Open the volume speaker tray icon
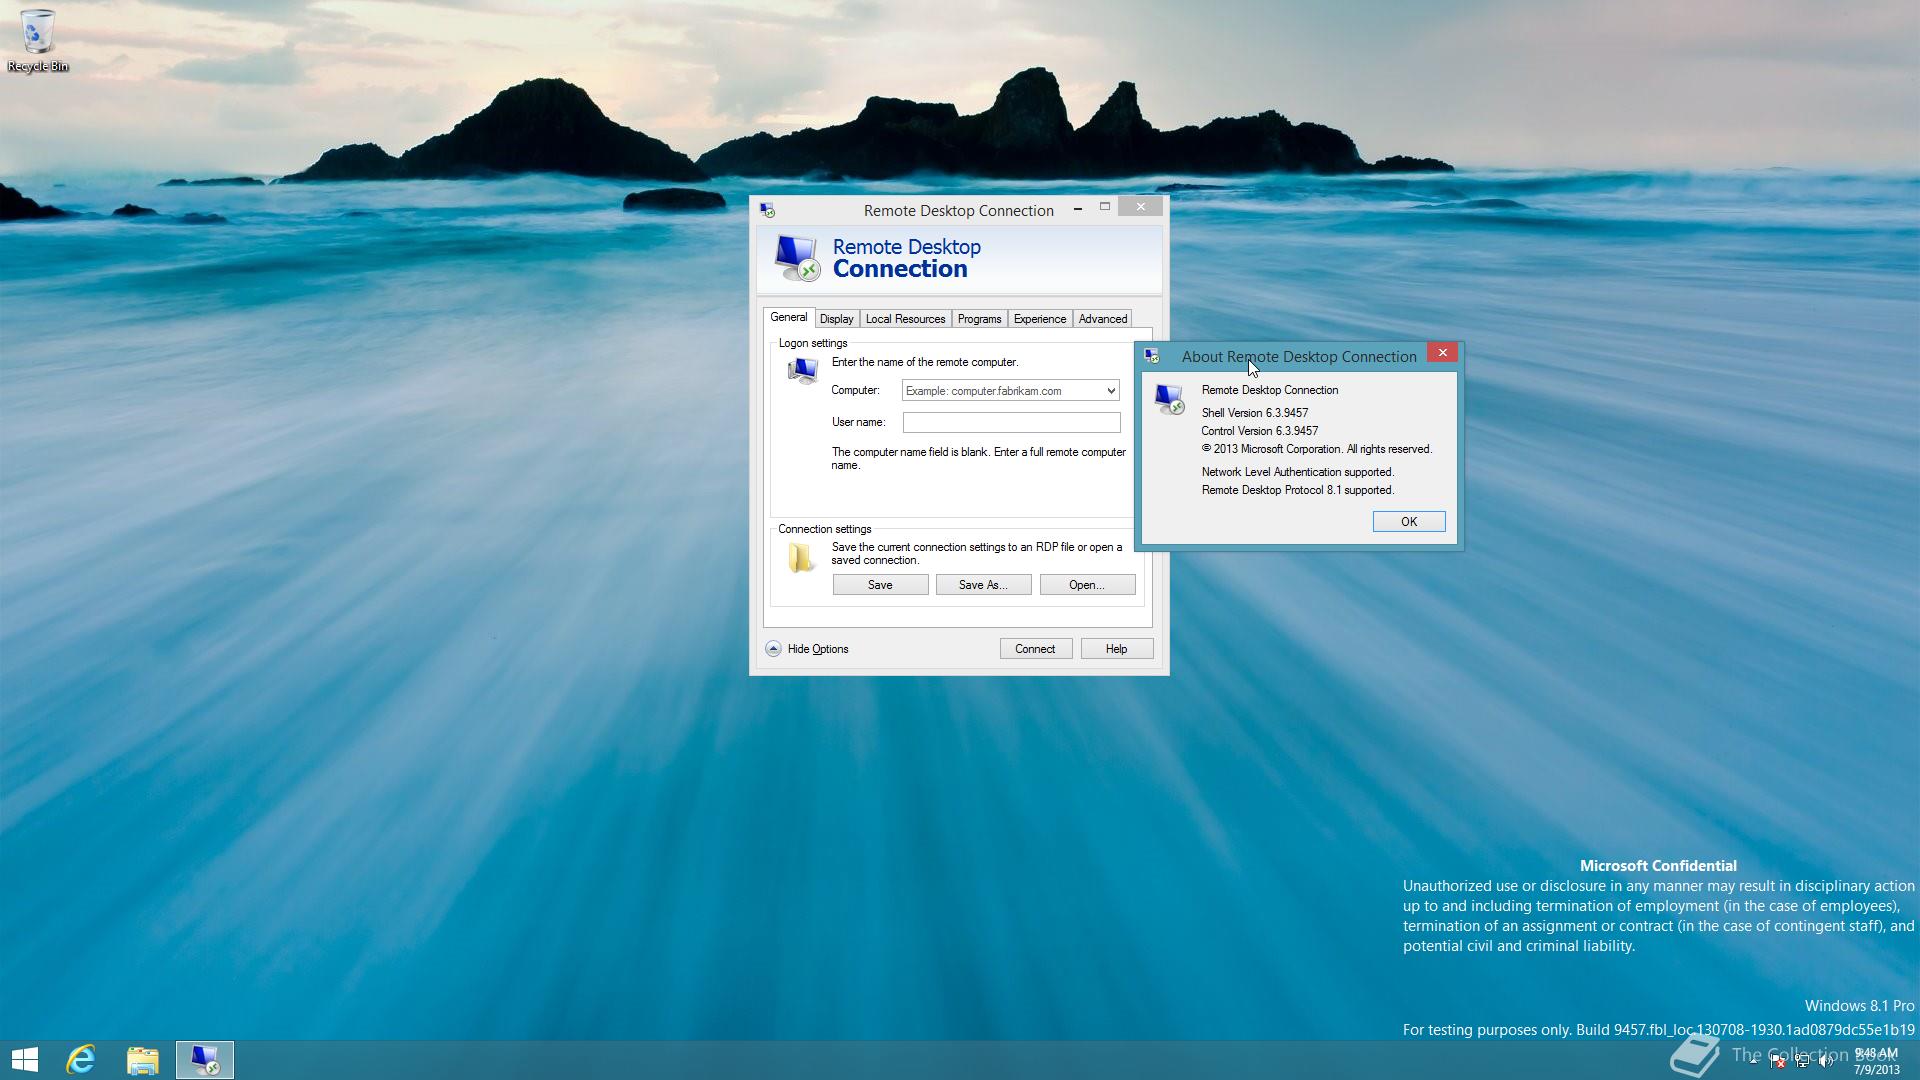 (x=1826, y=1061)
